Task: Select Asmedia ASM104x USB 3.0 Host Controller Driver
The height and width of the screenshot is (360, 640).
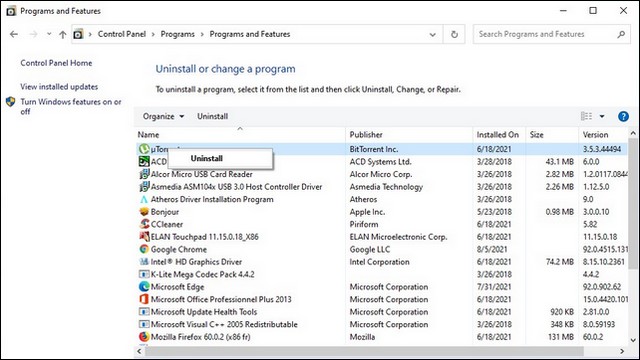Action: click(236, 187)
